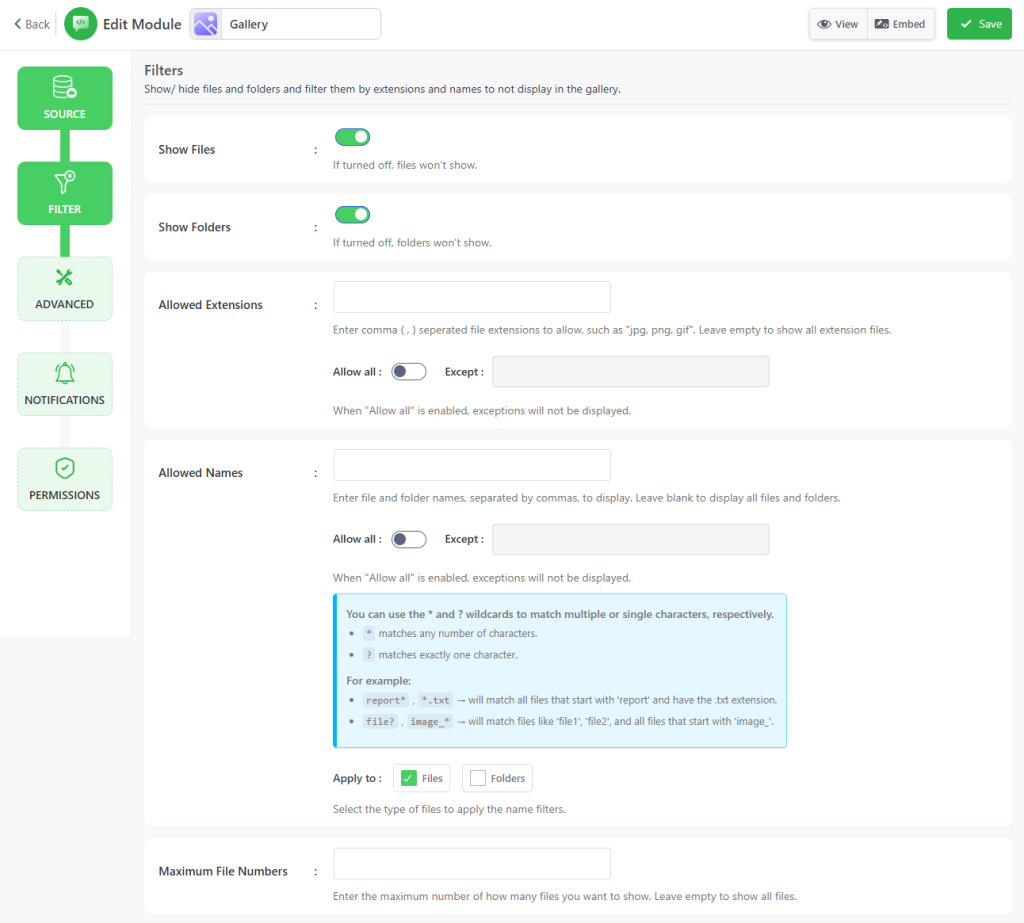1024x923 pixels.
Task: Click the green Edit Module code icon
Action: 81,24
